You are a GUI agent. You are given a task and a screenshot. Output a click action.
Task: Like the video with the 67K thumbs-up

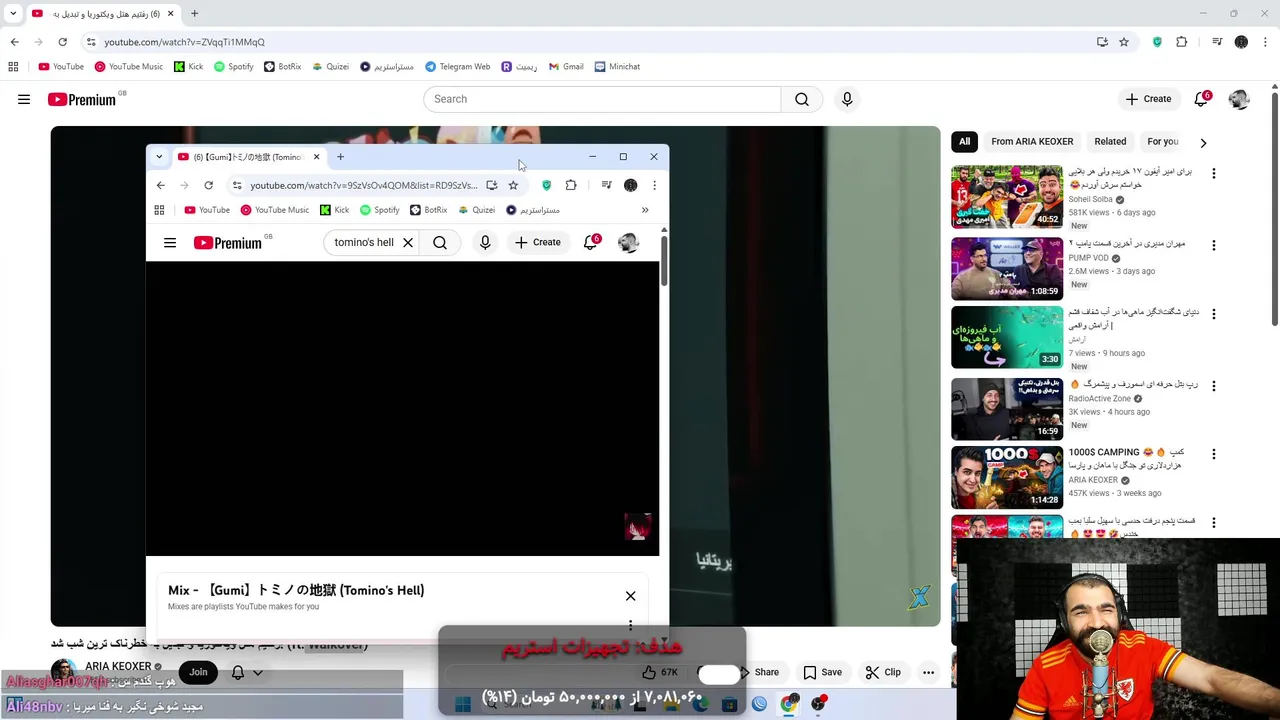(x=660, y=672)
